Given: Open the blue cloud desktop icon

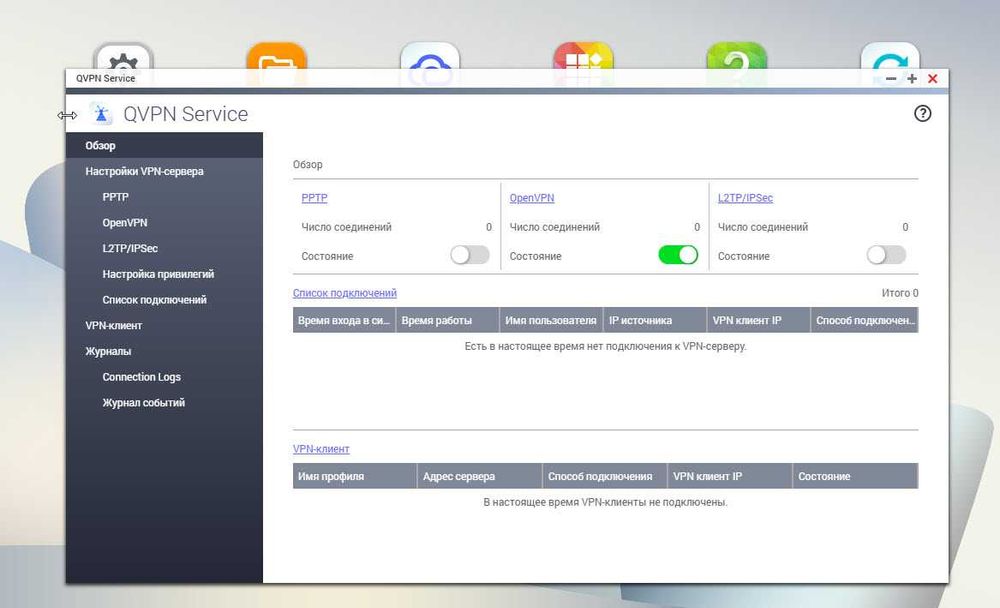Looking at the screenshot, I should coord(430,56).
